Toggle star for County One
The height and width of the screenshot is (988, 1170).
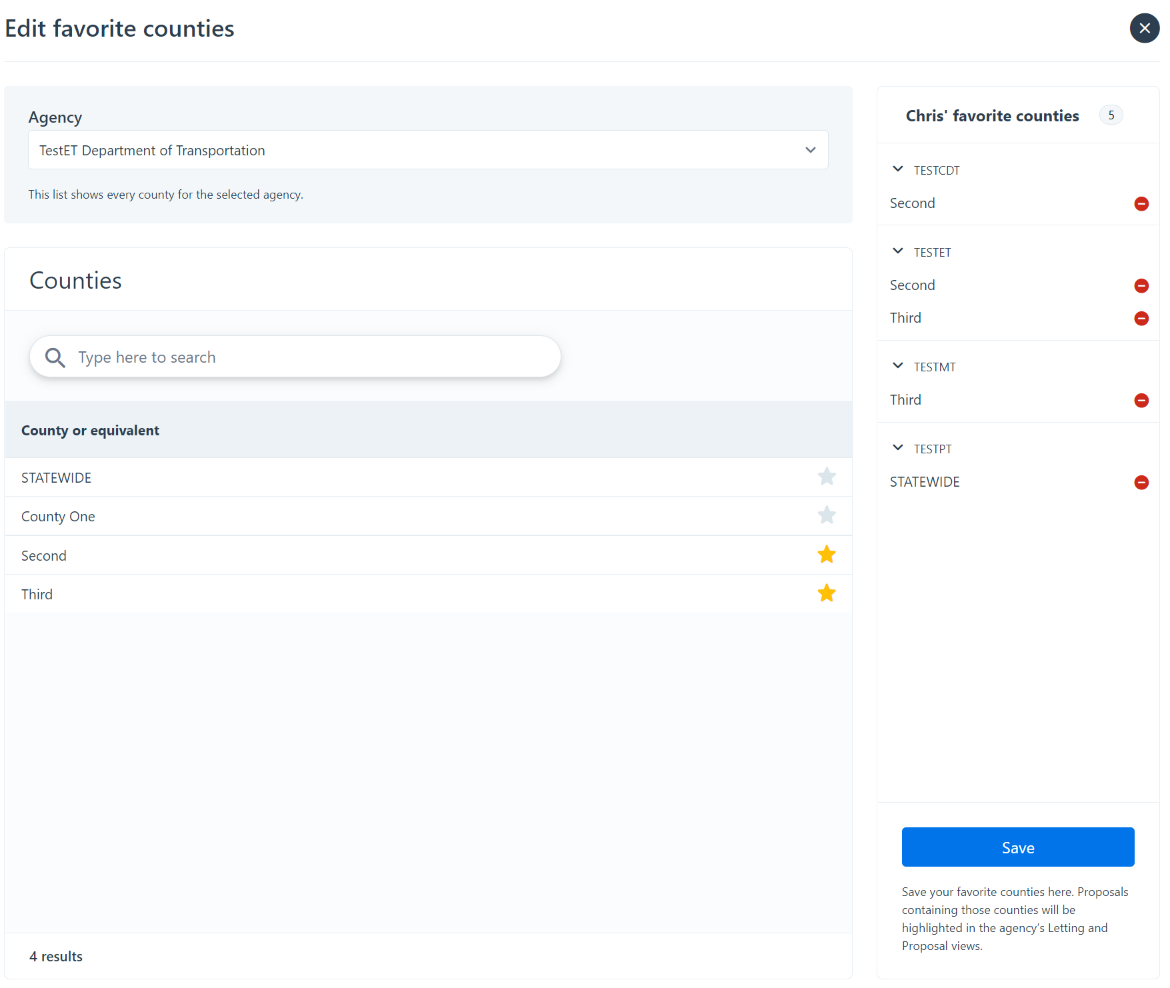(x=826, y=516)
